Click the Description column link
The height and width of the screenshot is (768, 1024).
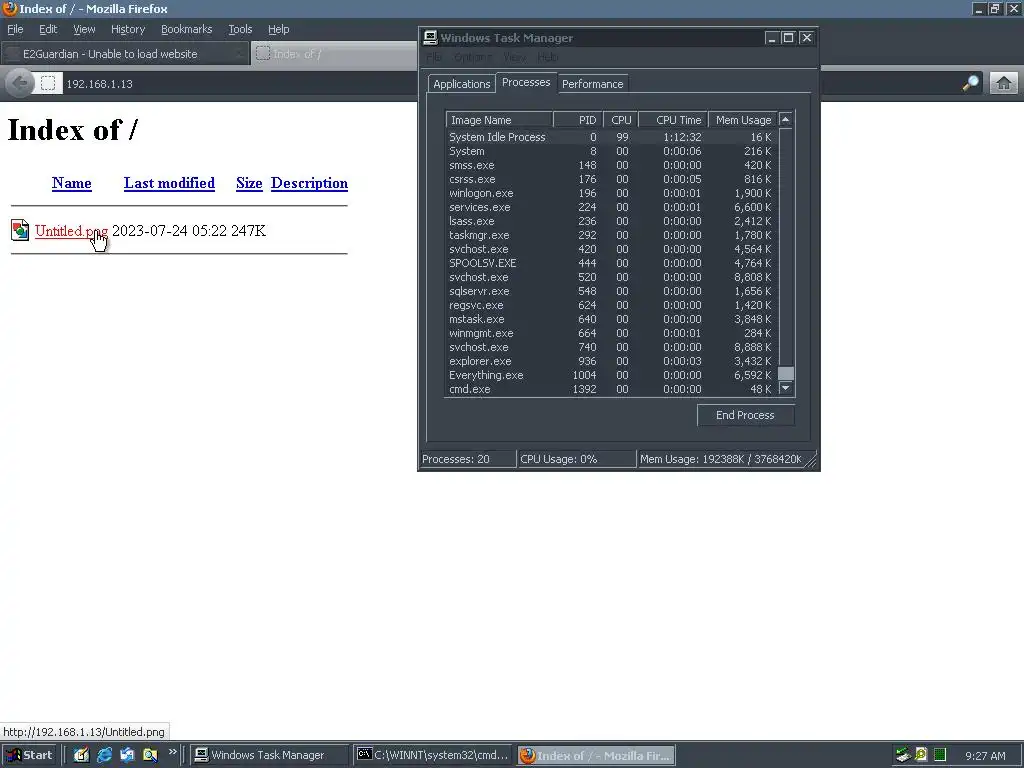(309, 183)
